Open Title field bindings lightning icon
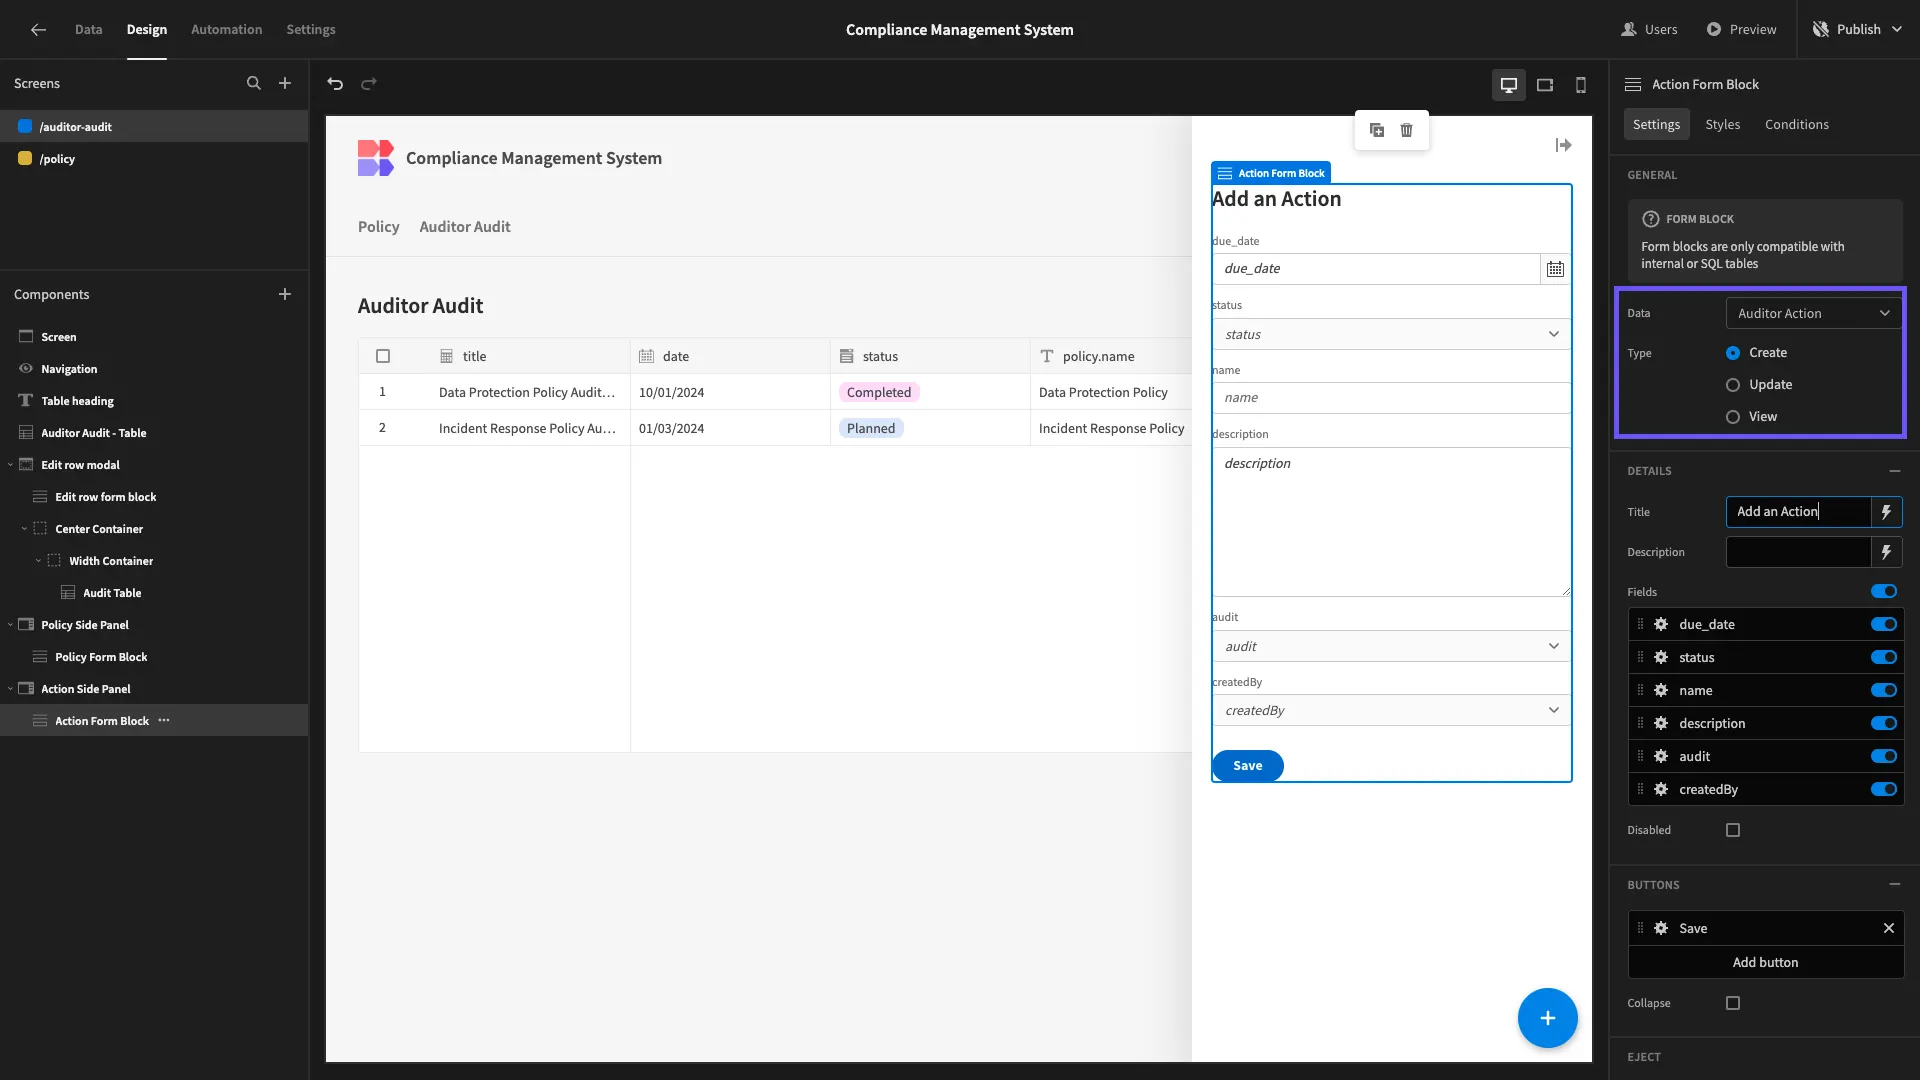1920x1080 pixels. click(x=1886, y=511)
